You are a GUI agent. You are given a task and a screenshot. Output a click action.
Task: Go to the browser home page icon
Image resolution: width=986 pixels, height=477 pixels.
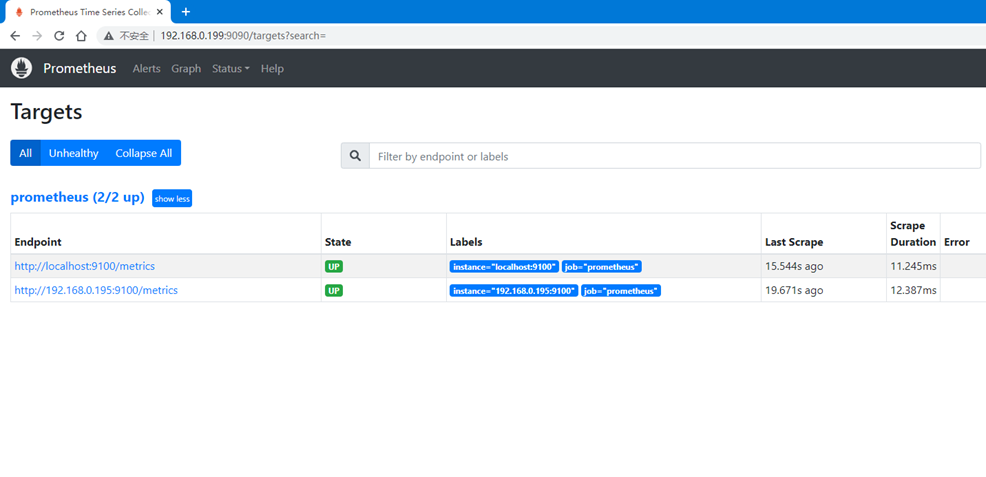pos(81,36)
